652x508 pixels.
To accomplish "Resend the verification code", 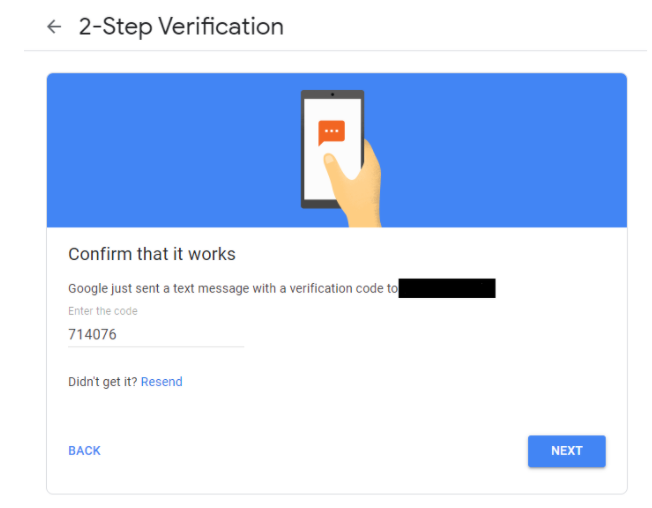I will coord(162,382).
